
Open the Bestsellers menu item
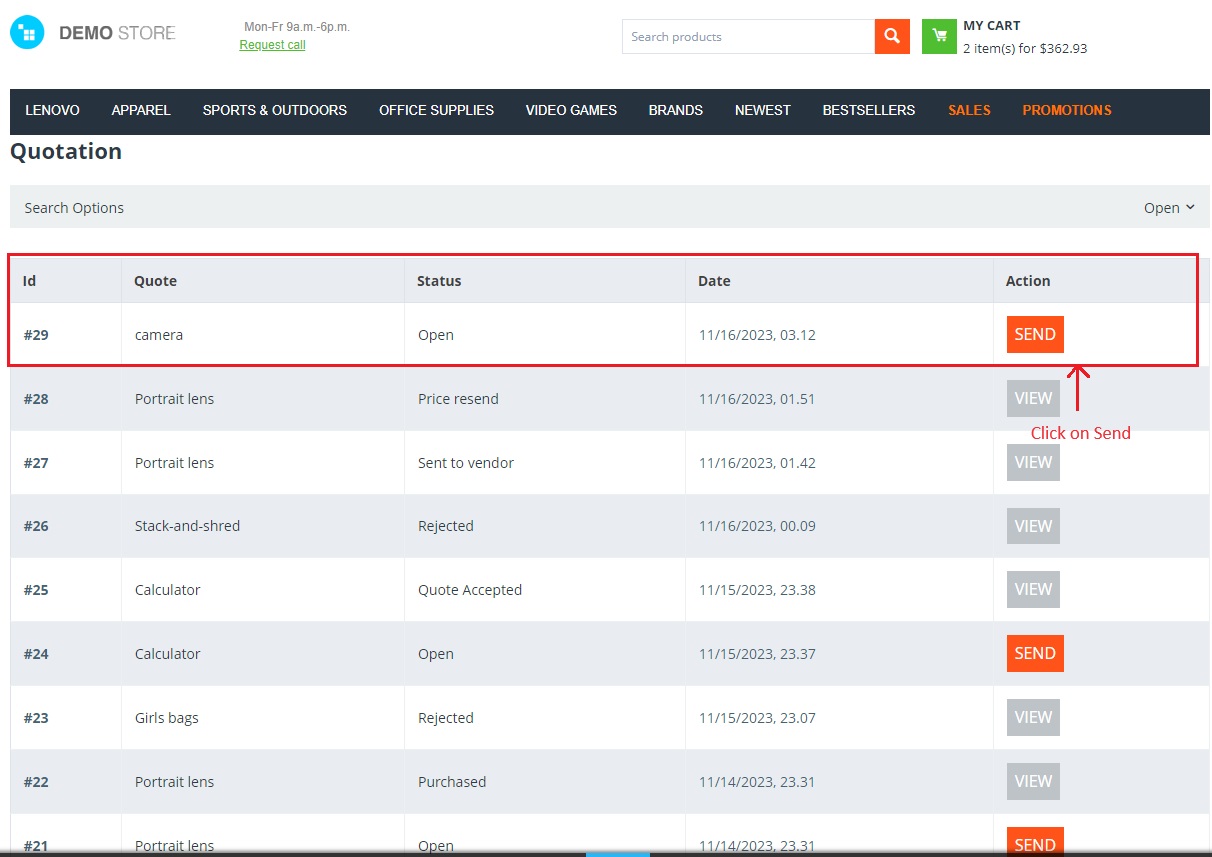coord(869,110)
